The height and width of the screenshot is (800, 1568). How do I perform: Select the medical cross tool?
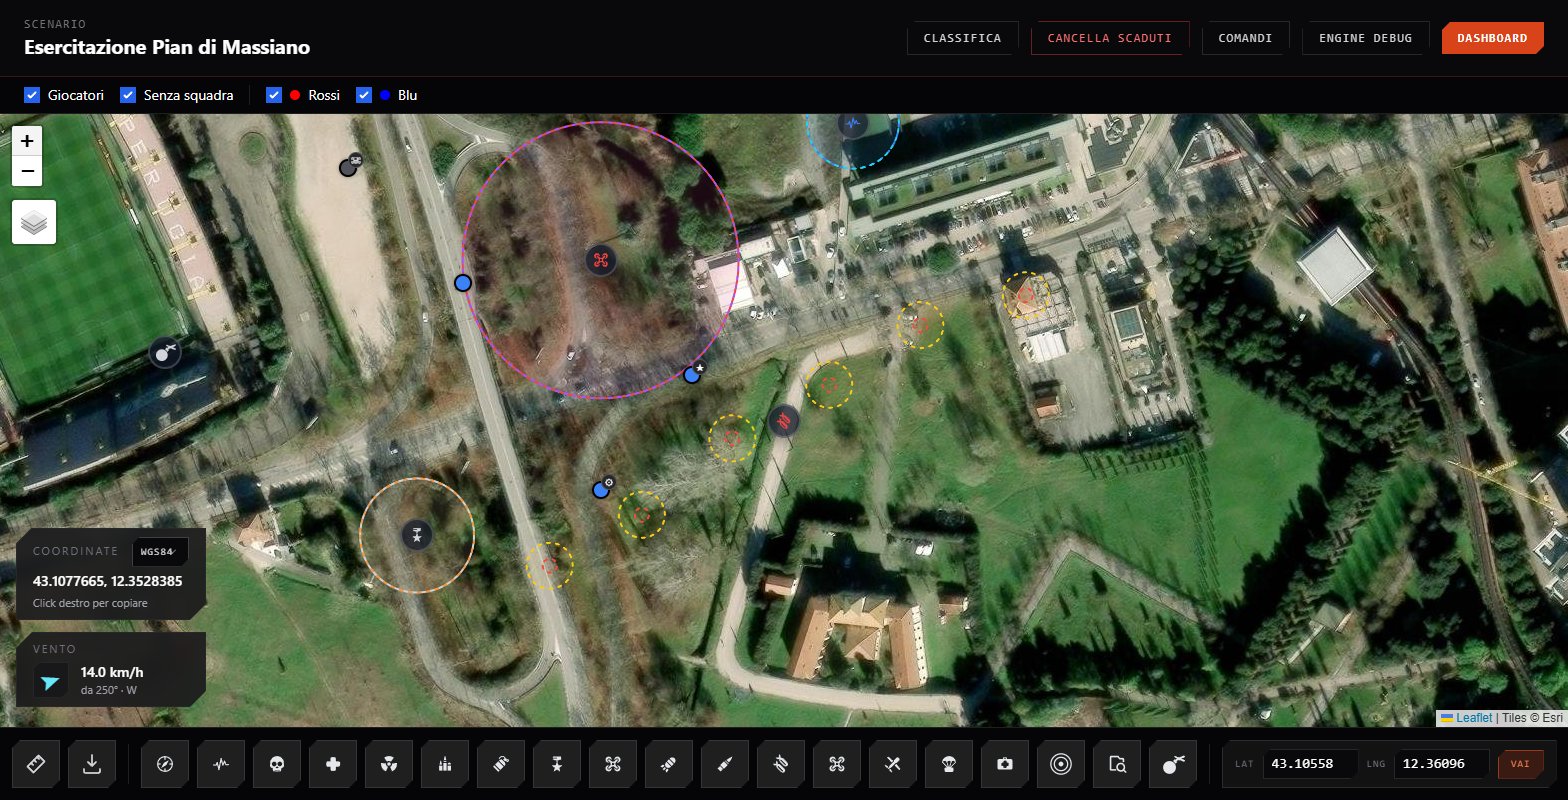333,764
